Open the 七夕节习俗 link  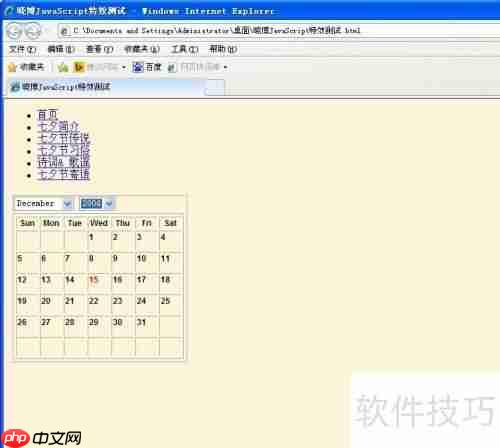pyautogui.click(x=64, y=151)
